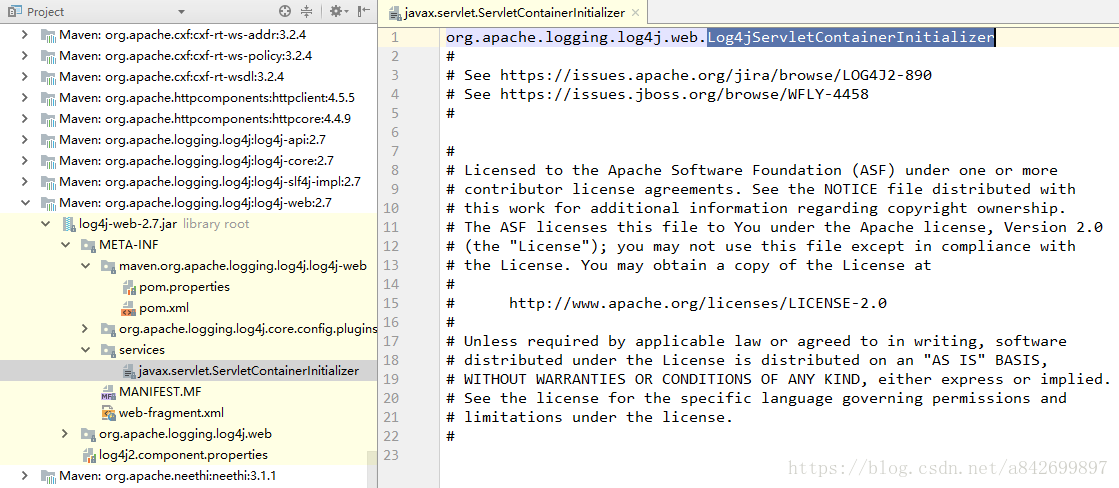Select pom.properties file
This screenshot has width=1119, height=488.
(184, 287)
